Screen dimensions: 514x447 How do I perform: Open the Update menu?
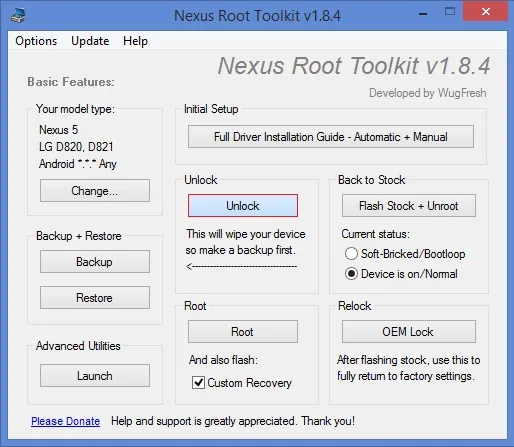90,41
